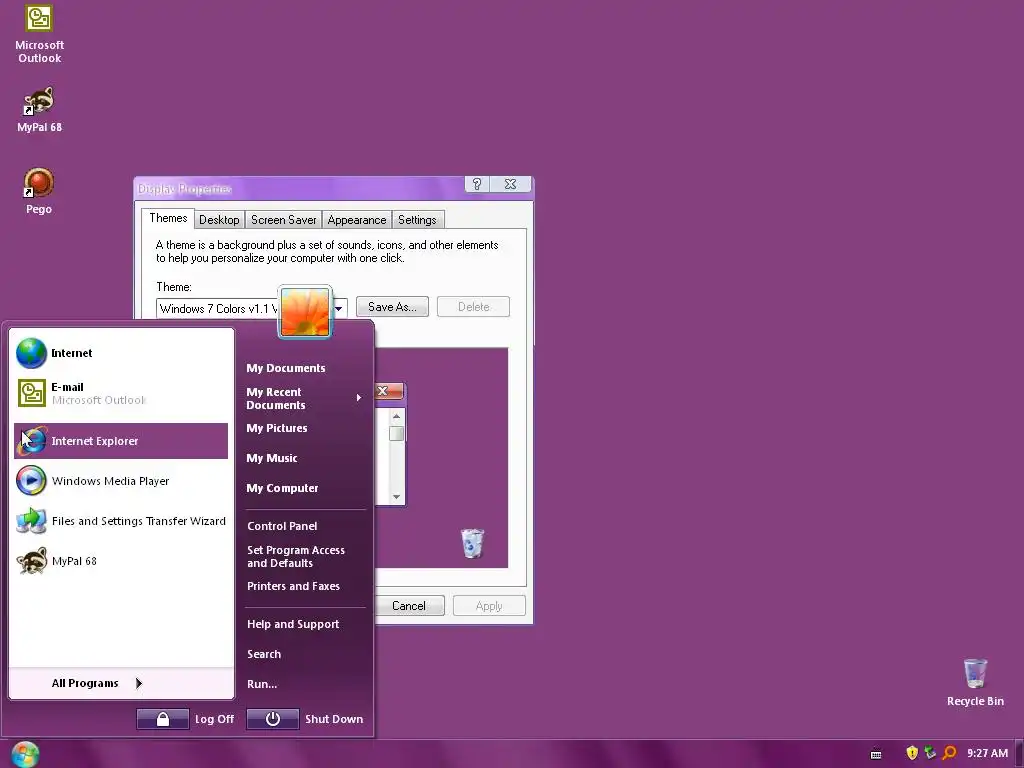This screenshot has height=768, width=1024.
Task: Click the Delete button in Display Properties
Action: coord(473,307)
